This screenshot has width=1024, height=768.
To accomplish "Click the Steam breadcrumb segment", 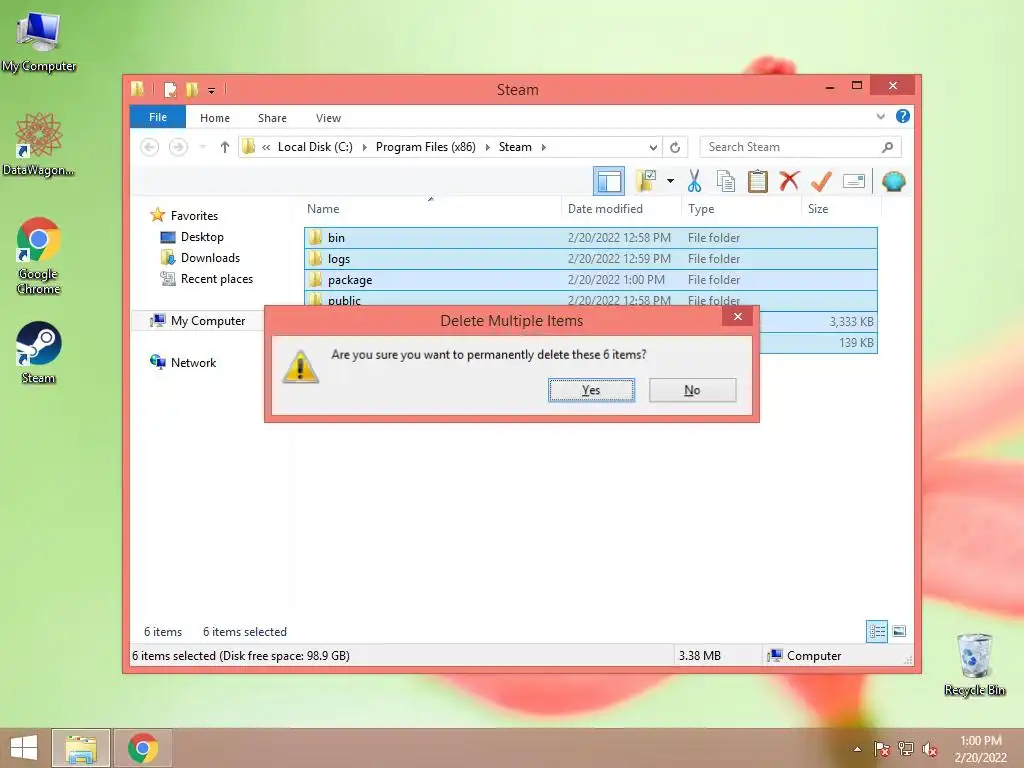I will 515,147.
